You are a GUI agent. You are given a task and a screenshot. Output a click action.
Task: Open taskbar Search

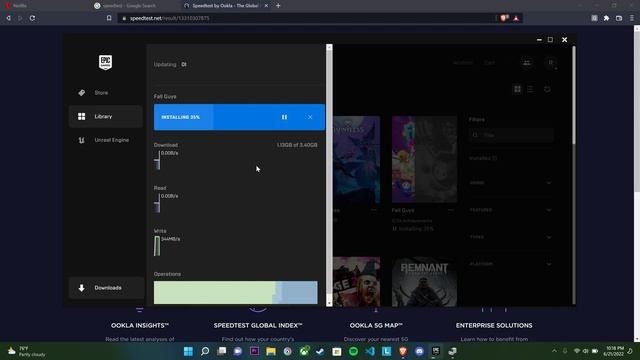pos(205,351)
